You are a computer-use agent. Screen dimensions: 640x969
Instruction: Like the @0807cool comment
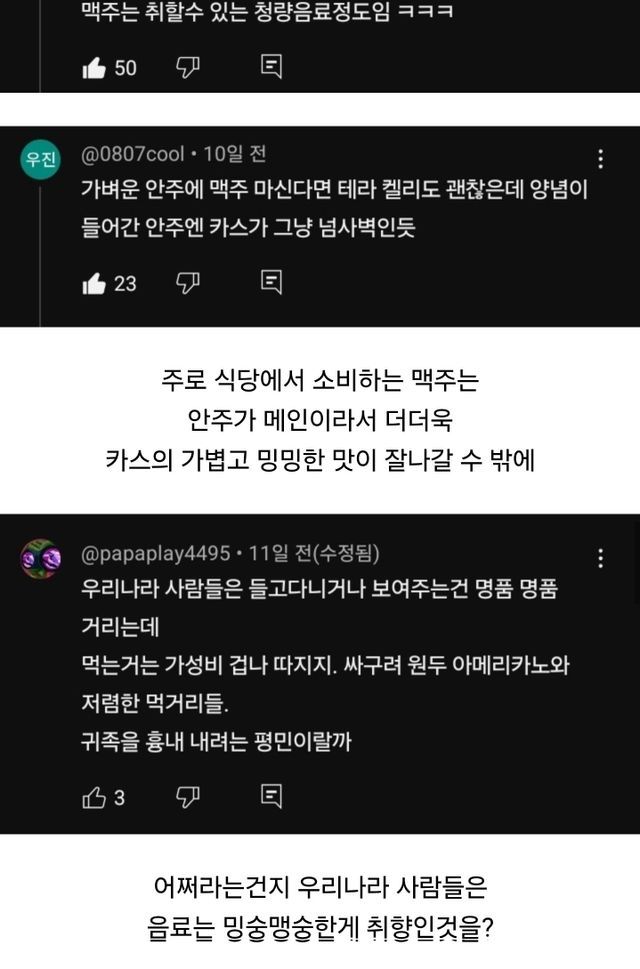coord(94,284)
